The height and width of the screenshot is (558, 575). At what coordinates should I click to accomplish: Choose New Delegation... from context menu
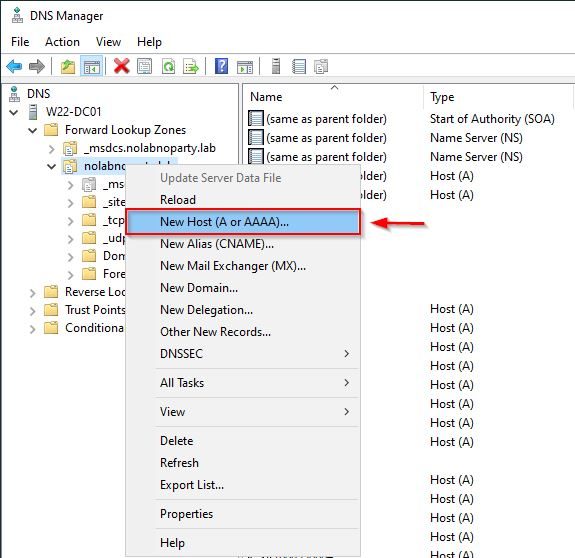(243, 310)
